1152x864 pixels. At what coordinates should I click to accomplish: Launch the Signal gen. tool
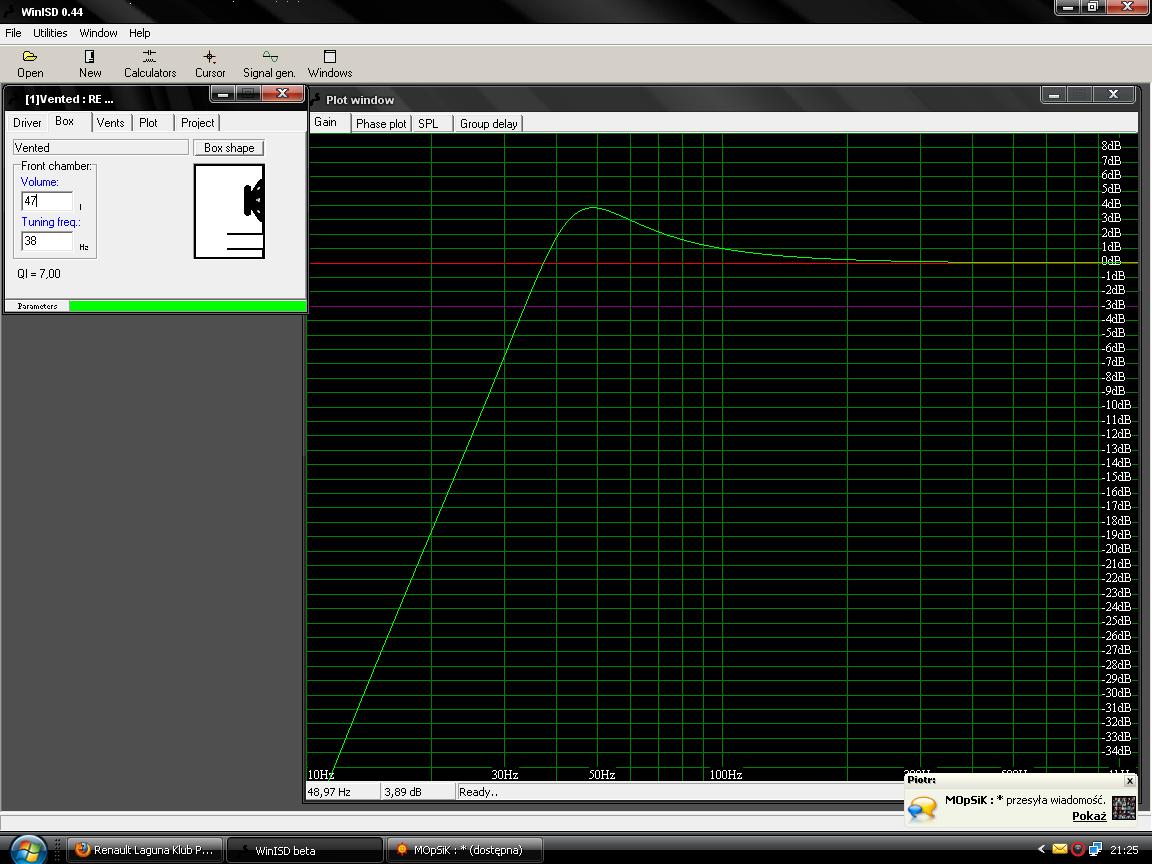pos(269,63)
